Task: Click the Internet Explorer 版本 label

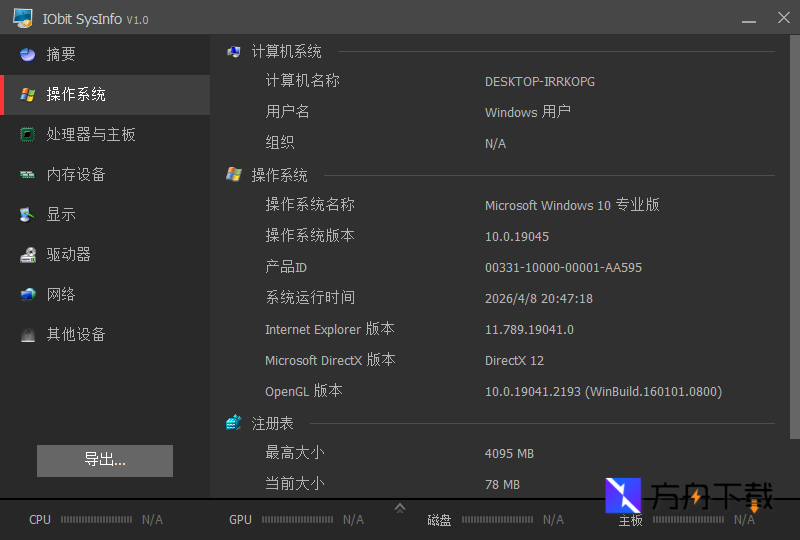Action: (x=330, y=329)
